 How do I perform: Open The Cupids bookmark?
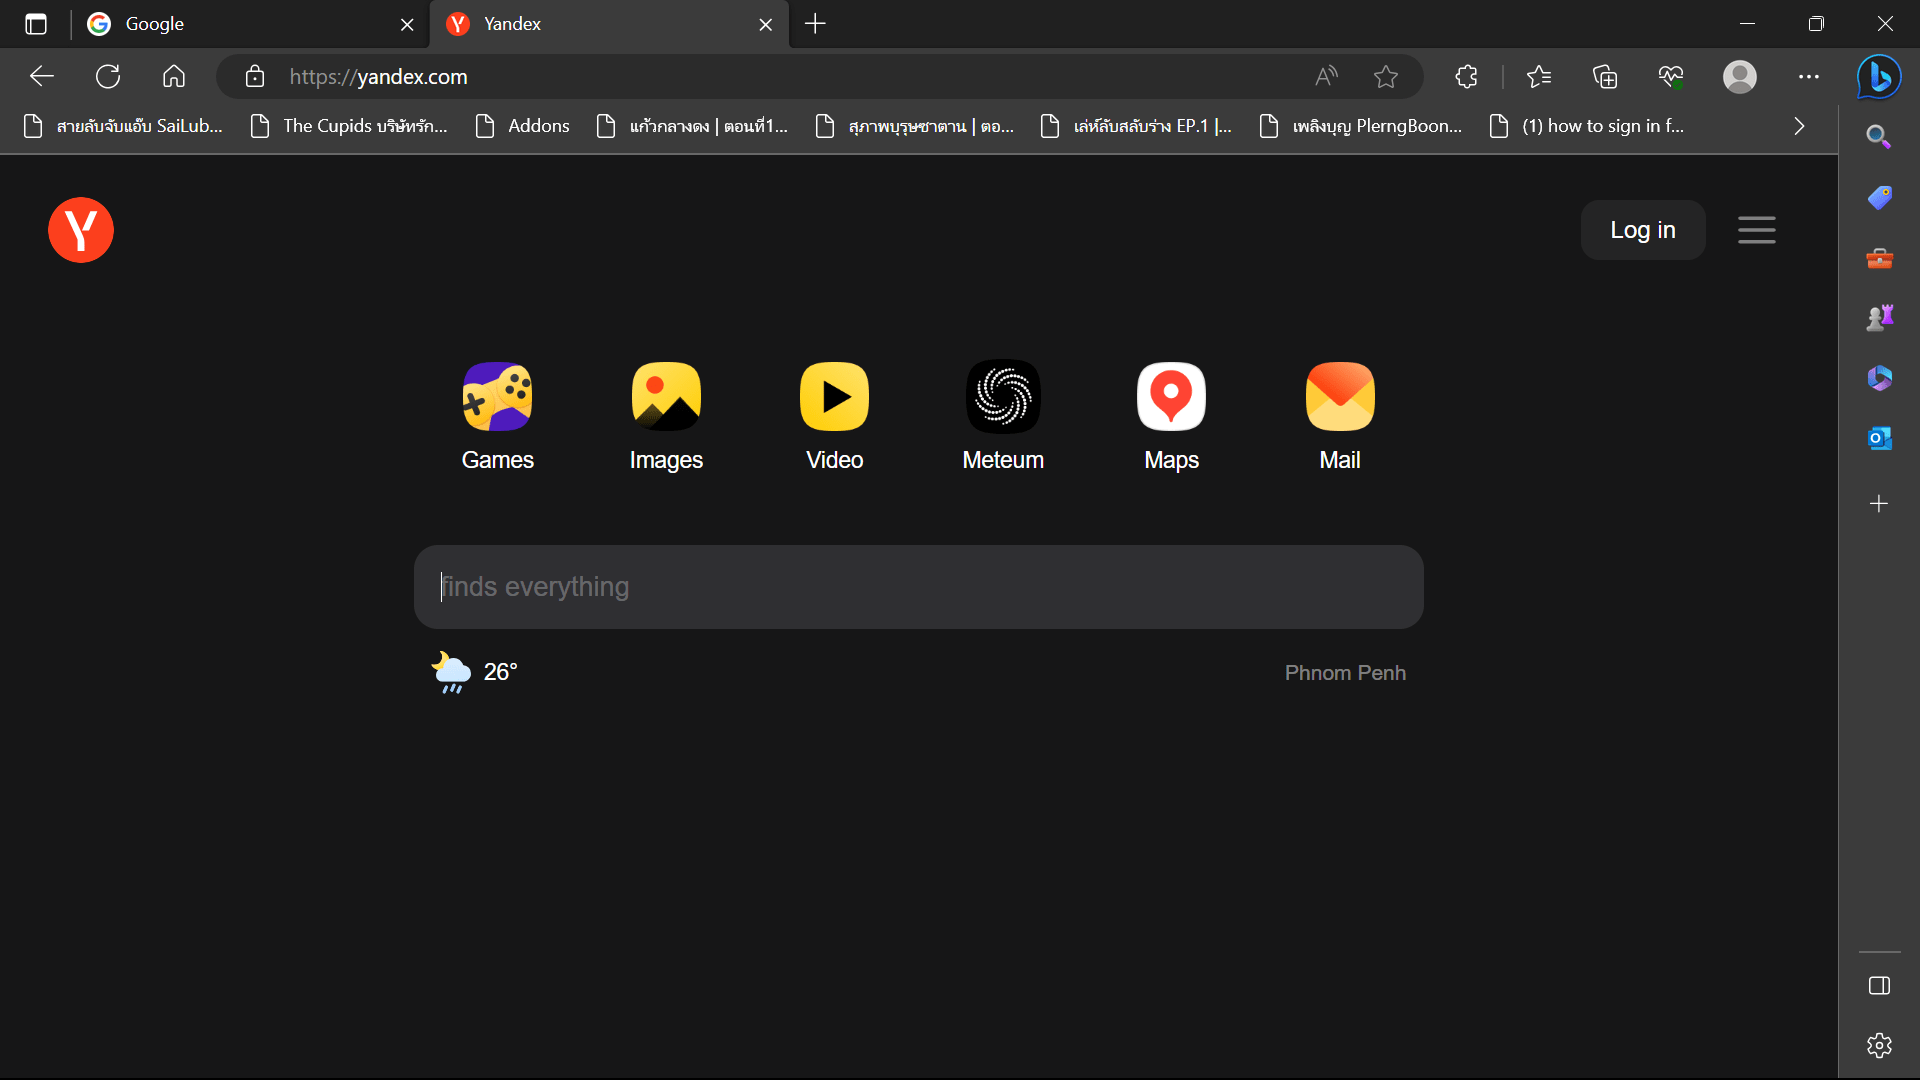[x=349, y=126]
